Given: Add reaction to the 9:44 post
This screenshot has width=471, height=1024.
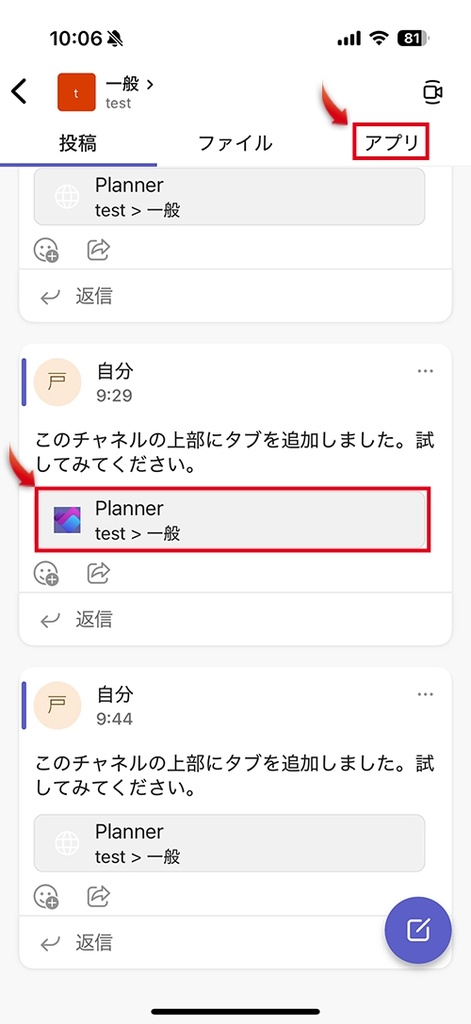Looking at the screenshot, I should (46, 897).
